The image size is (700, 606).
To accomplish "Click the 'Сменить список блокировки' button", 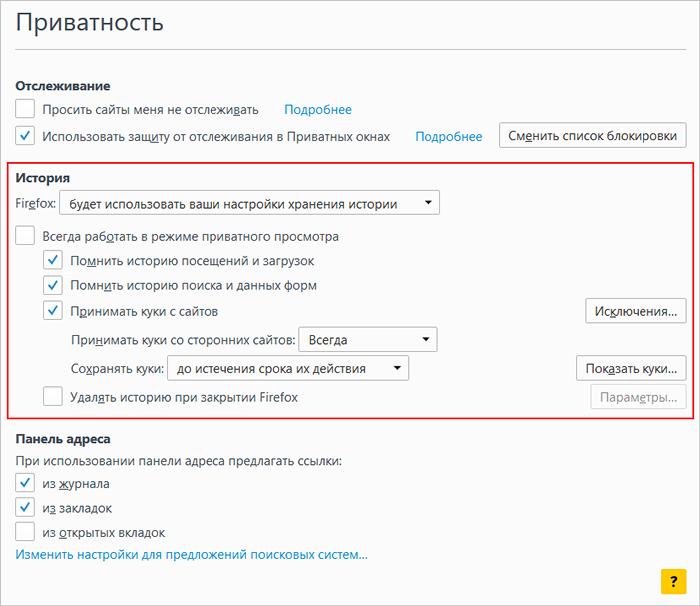I will pyautogui.click(x=592, y=135).
